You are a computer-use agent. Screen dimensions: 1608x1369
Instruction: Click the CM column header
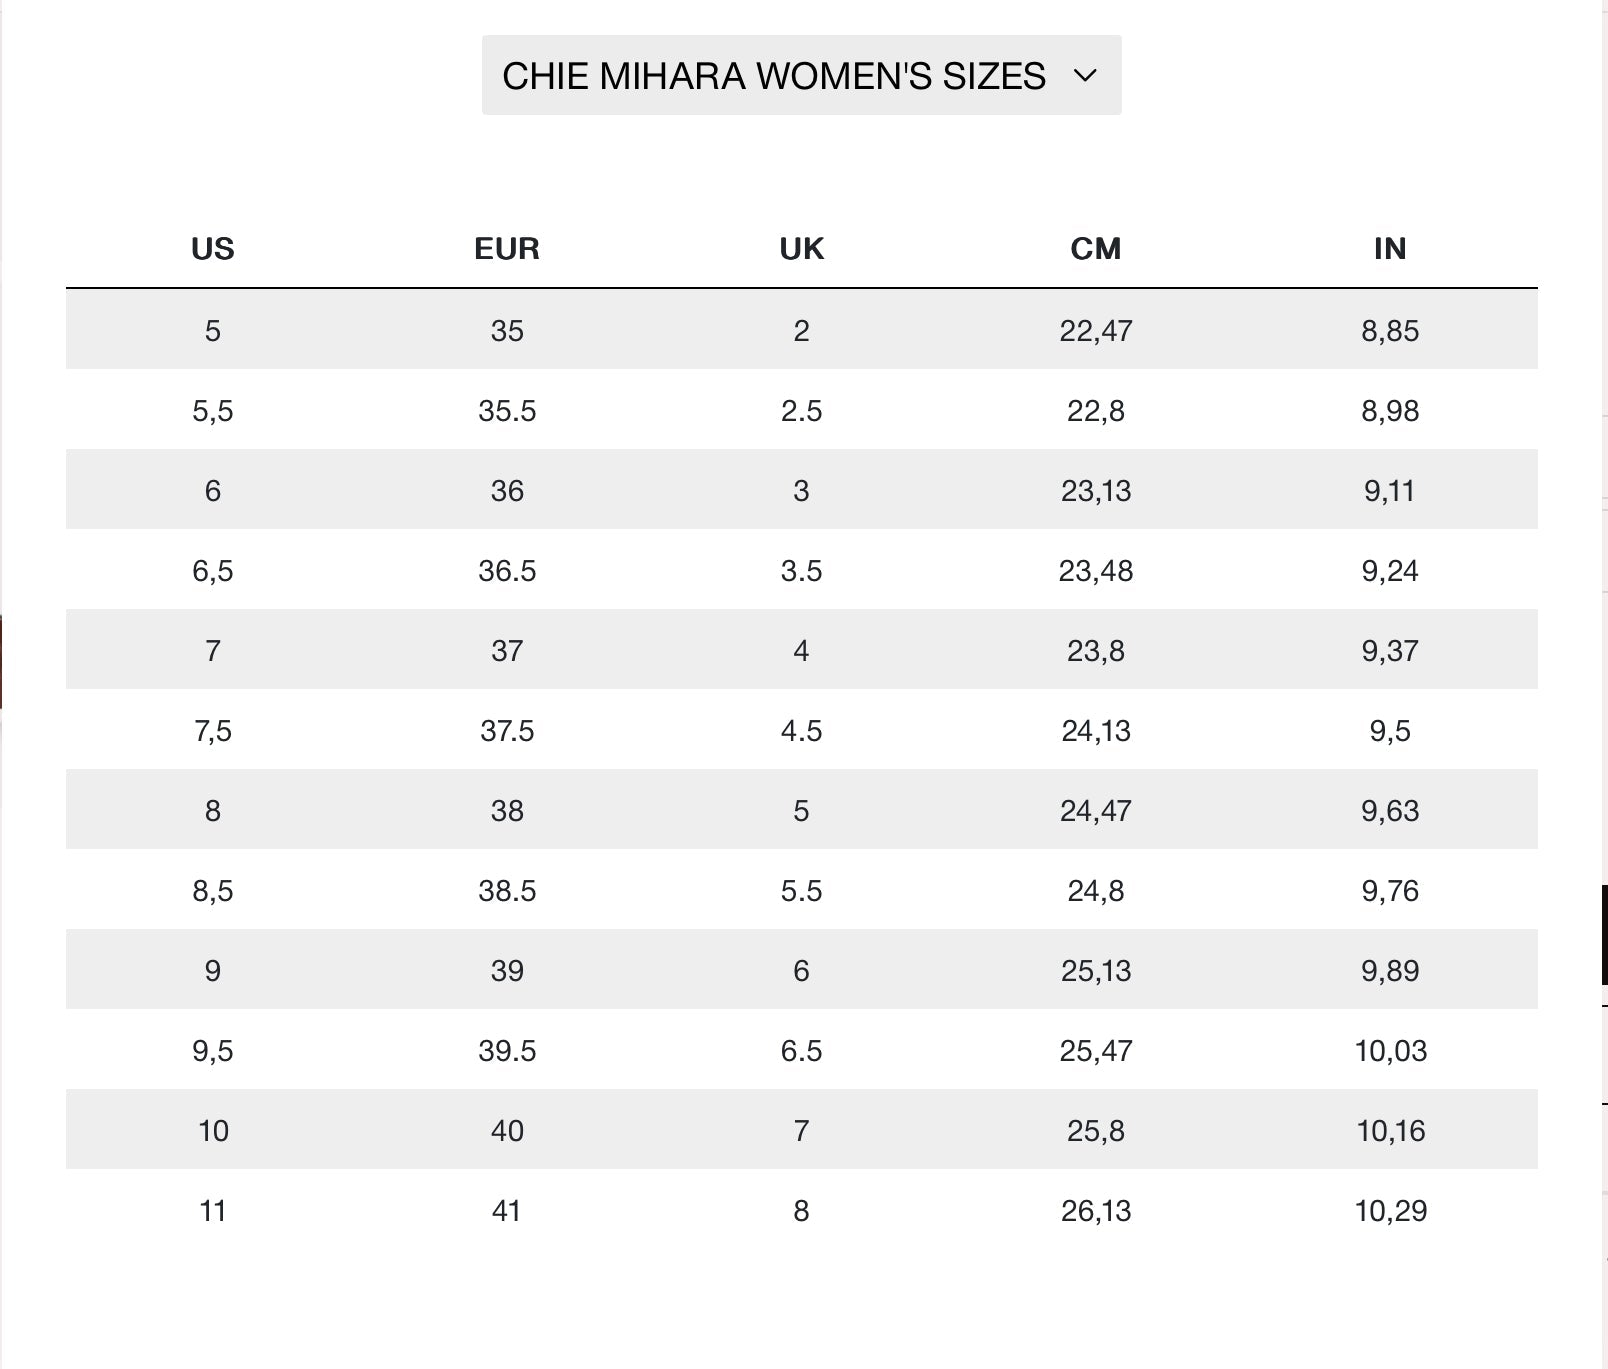coord(1095,249)
